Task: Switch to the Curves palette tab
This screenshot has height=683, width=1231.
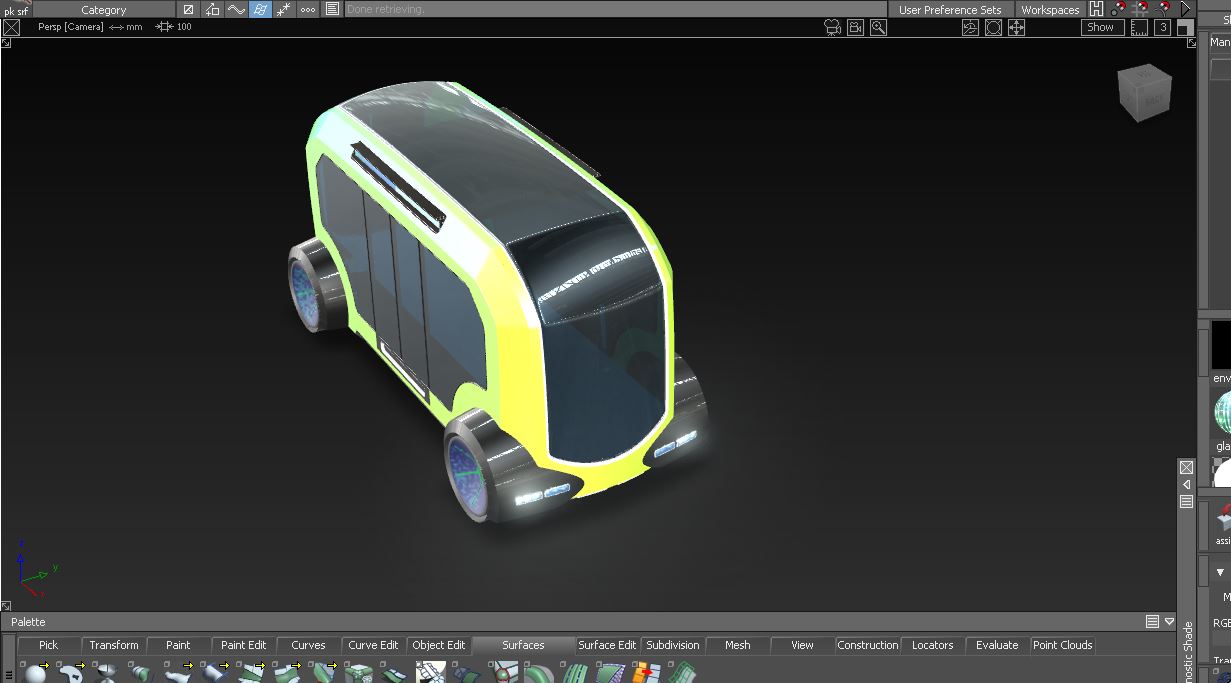Action: pos(308,645)
